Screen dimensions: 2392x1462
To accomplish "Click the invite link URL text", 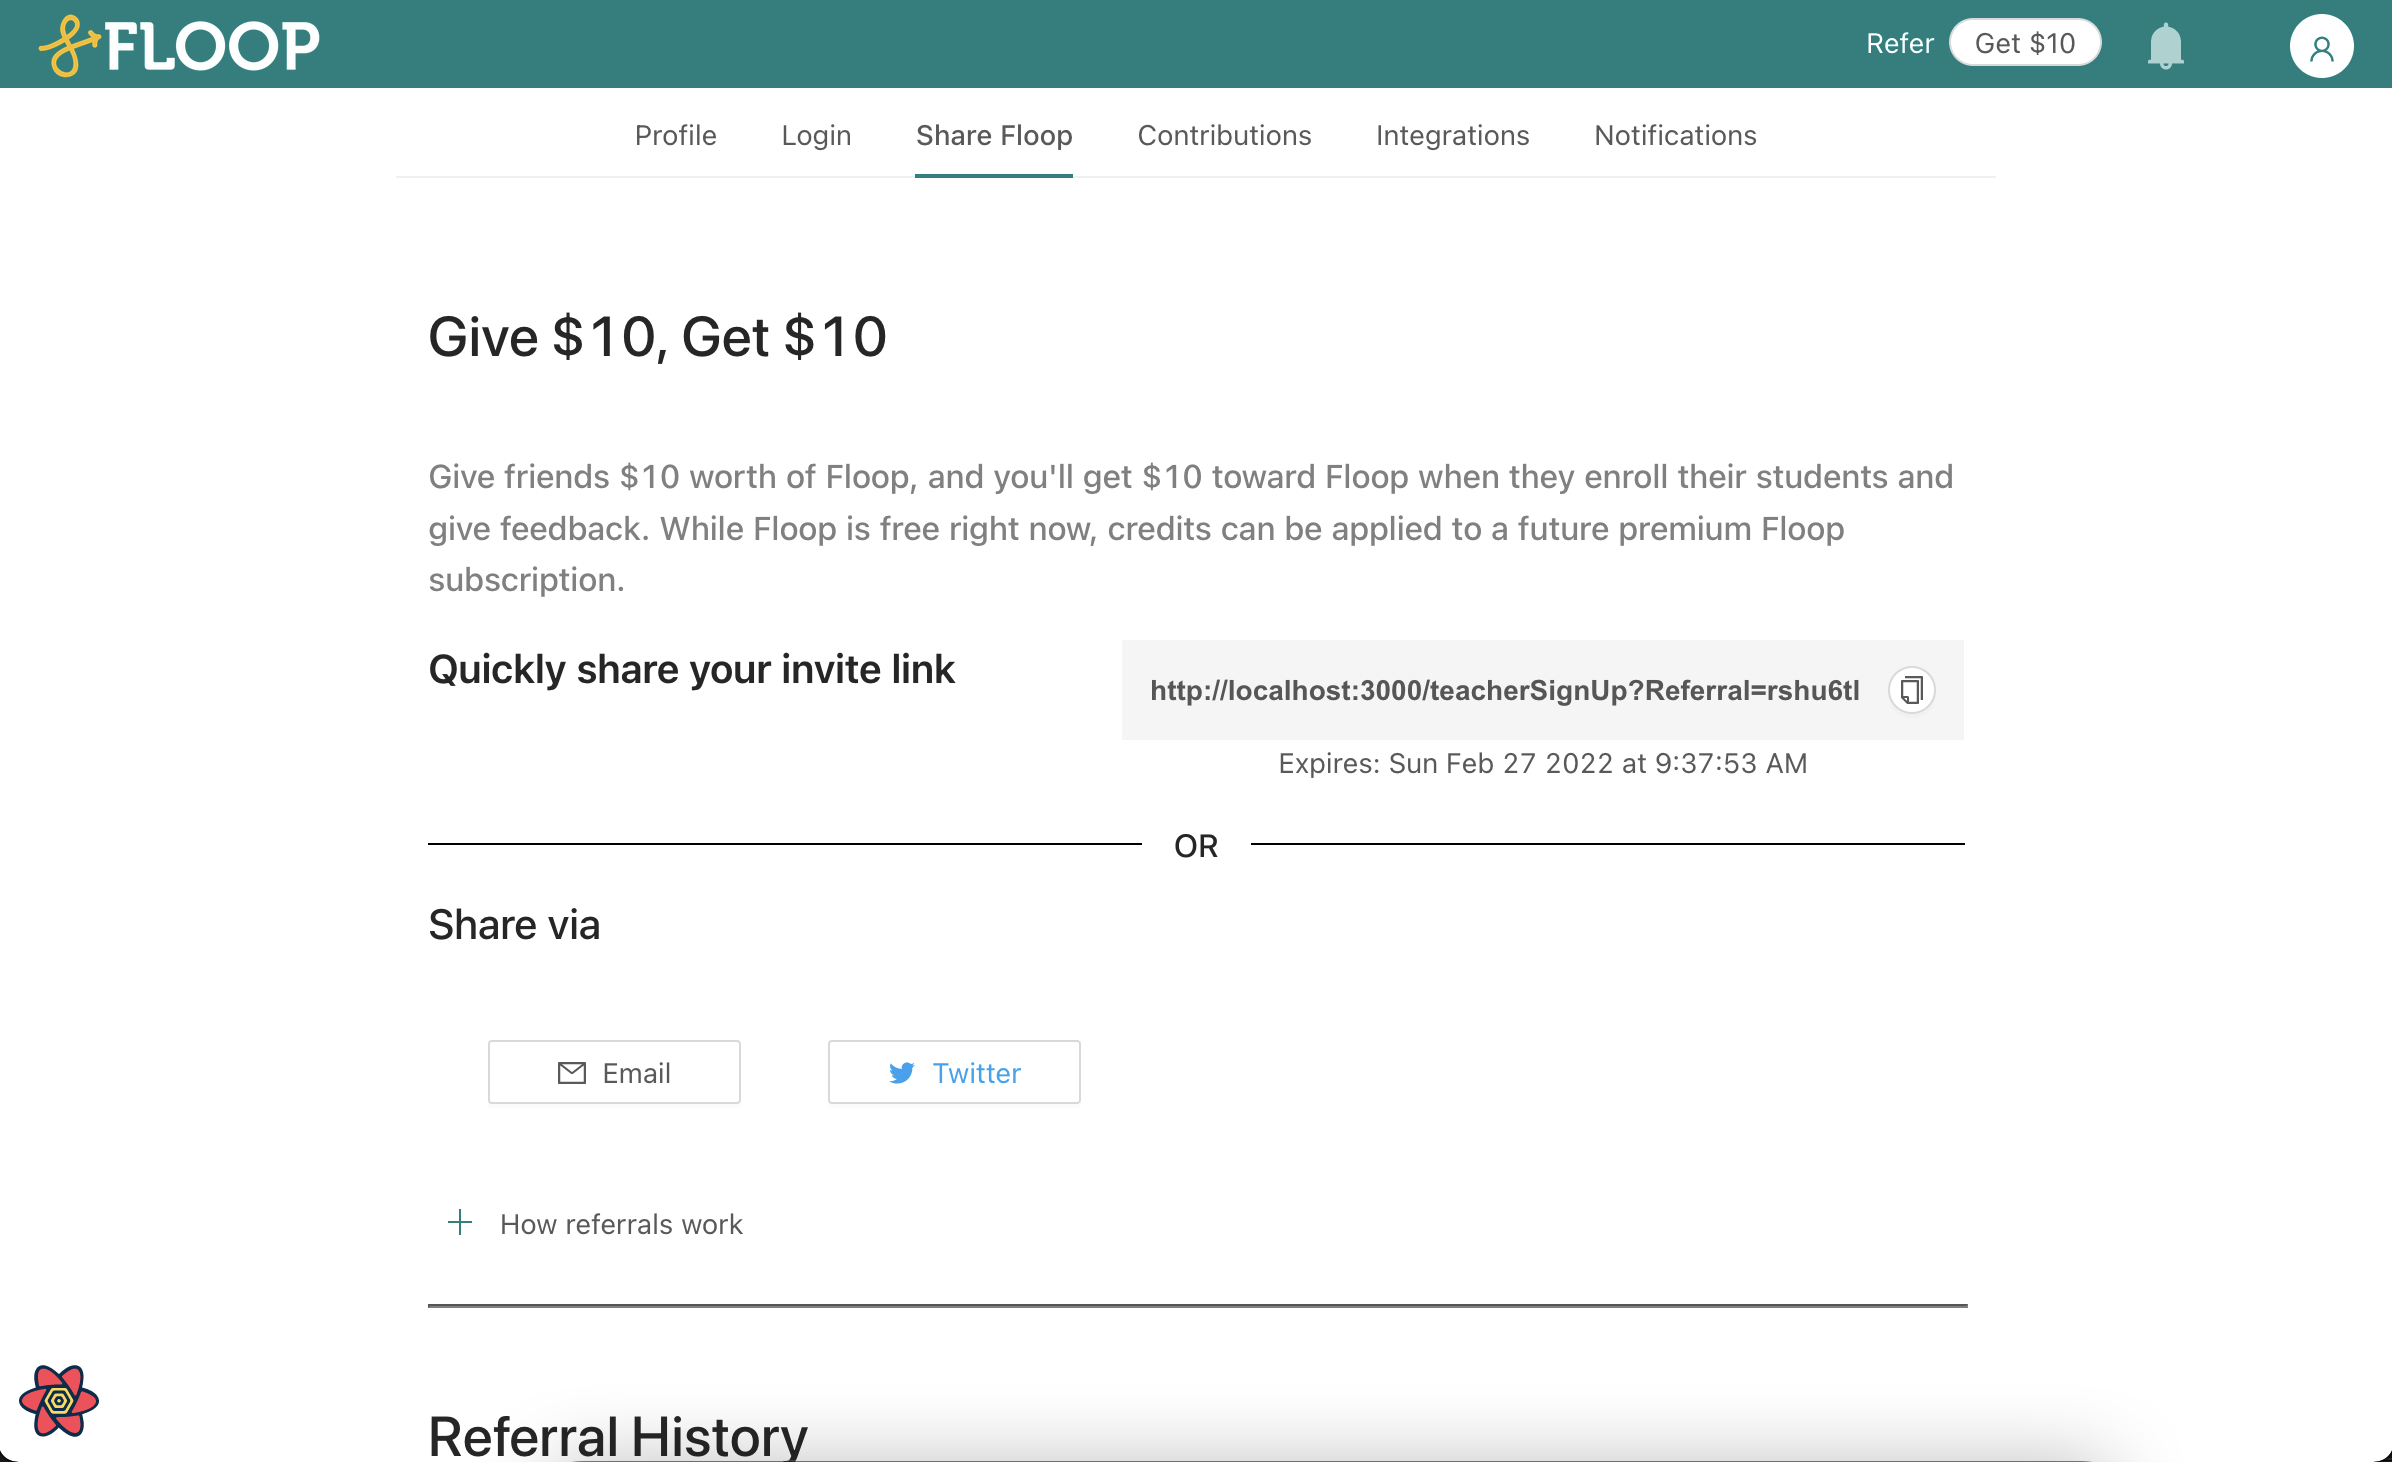I will pyautogui.click(x=1504, y=691).
